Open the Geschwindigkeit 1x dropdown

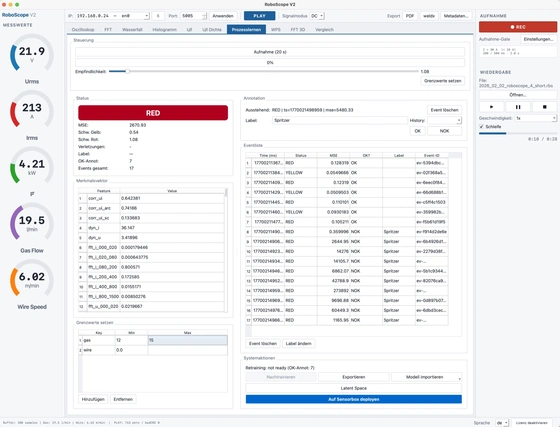[535, 118]
